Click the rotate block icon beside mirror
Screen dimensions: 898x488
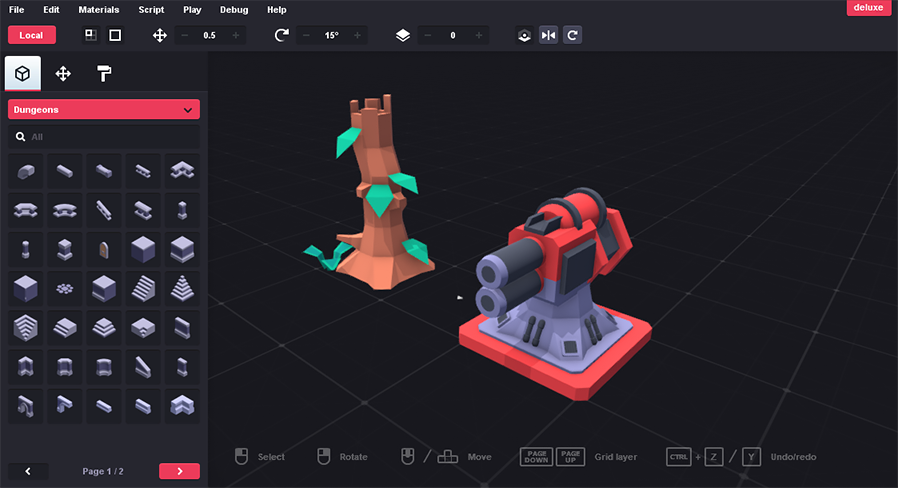click(x=572, y=36)
